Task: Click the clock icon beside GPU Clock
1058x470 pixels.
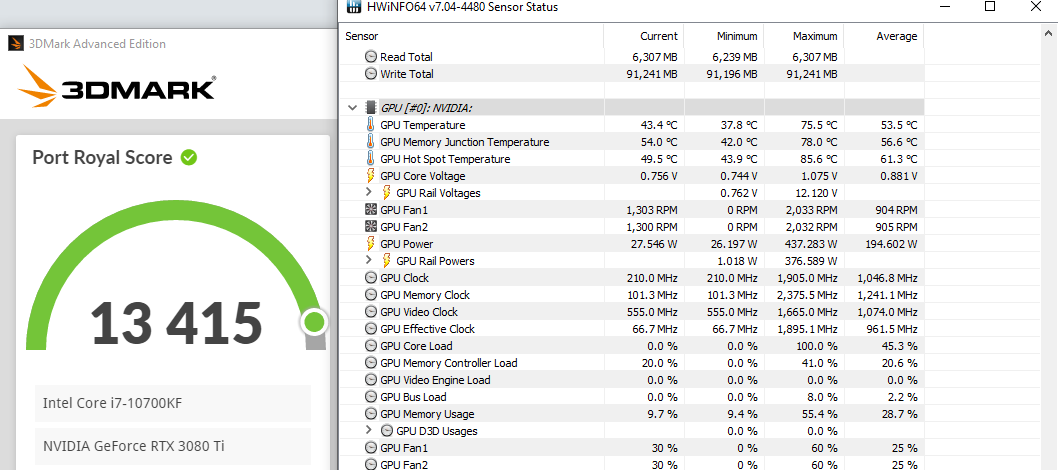Action: click(370, 278)
